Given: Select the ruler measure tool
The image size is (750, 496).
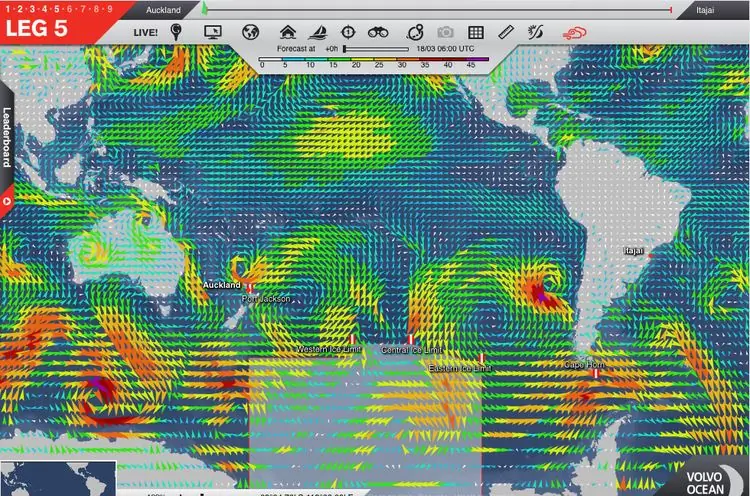Looking at the screenshot, I should click(x=506, y=32).
